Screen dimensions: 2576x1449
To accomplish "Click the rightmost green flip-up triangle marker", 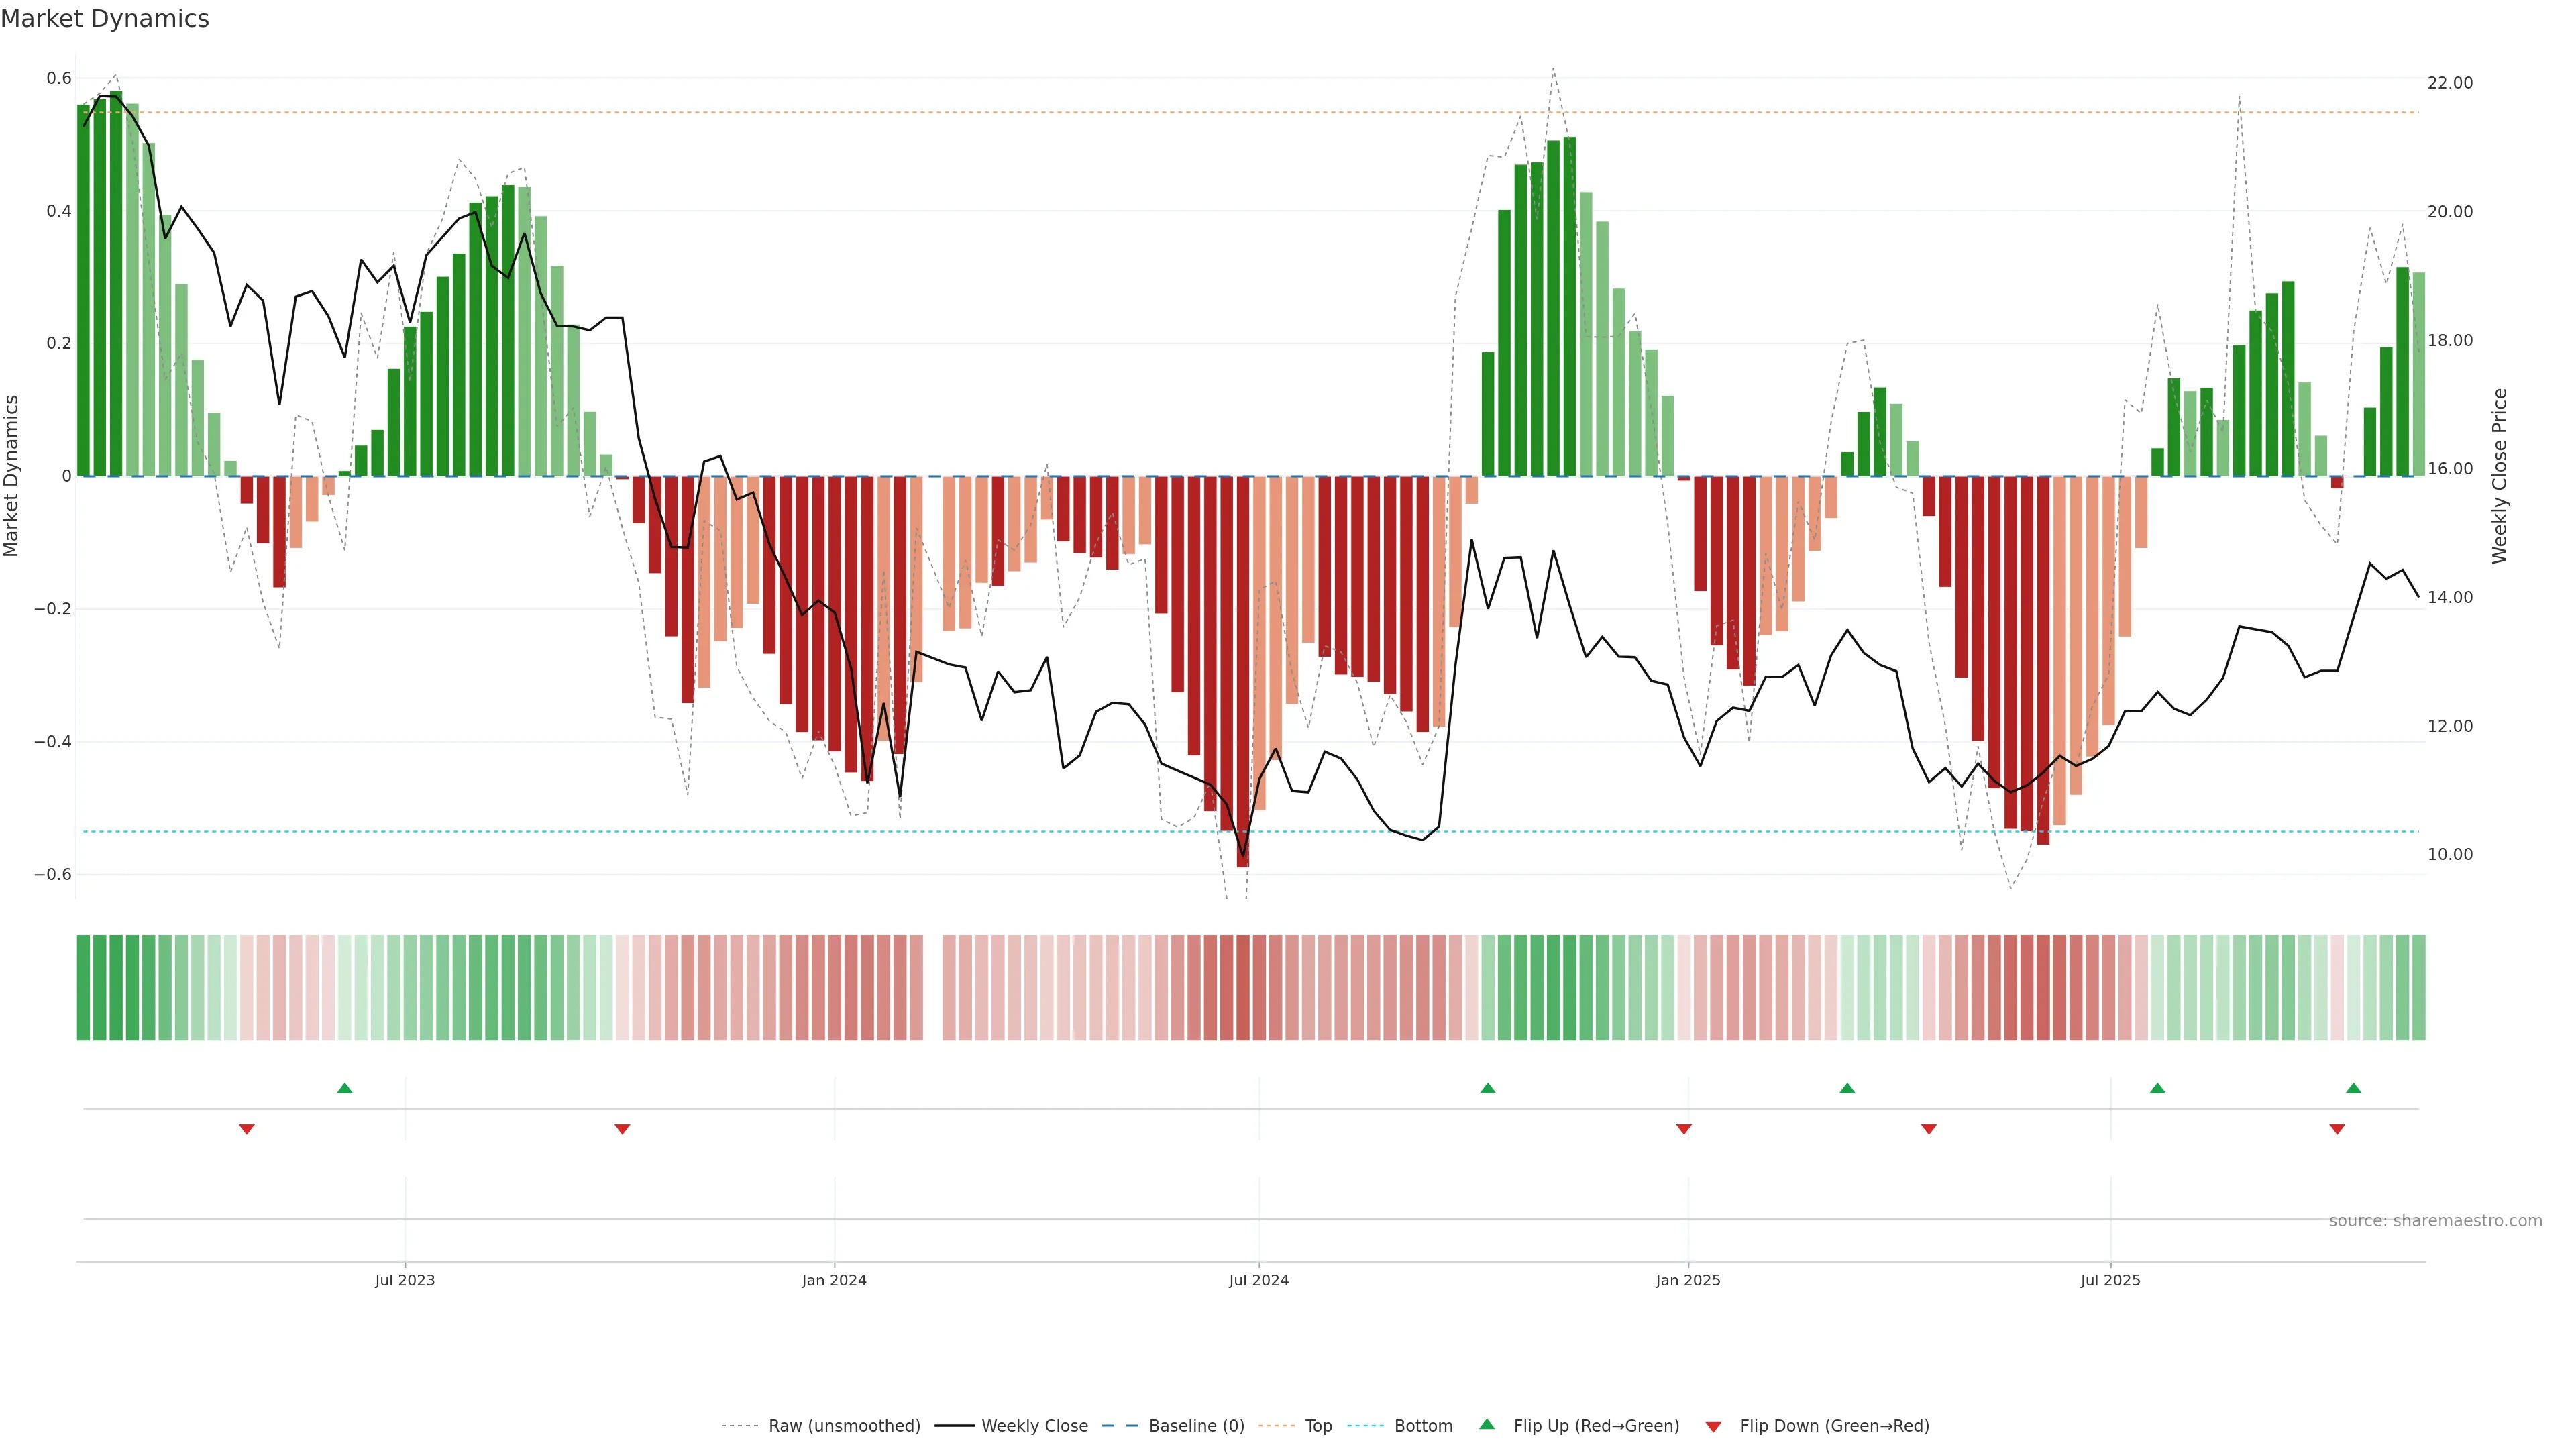I will coord(2353,1088).
